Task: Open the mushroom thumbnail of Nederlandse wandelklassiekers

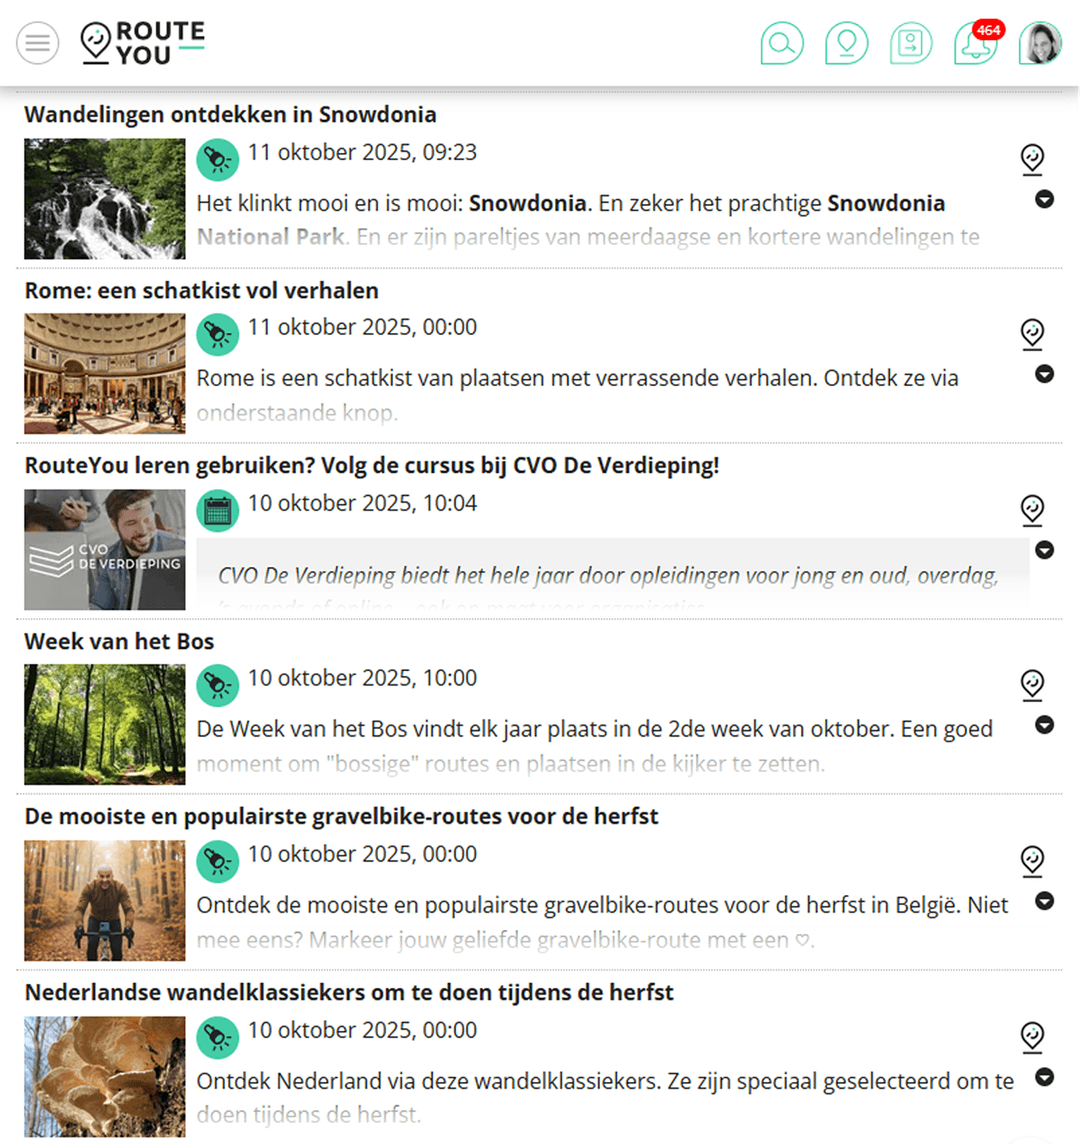Action: pyautogui.click(x=104, y=1077)
